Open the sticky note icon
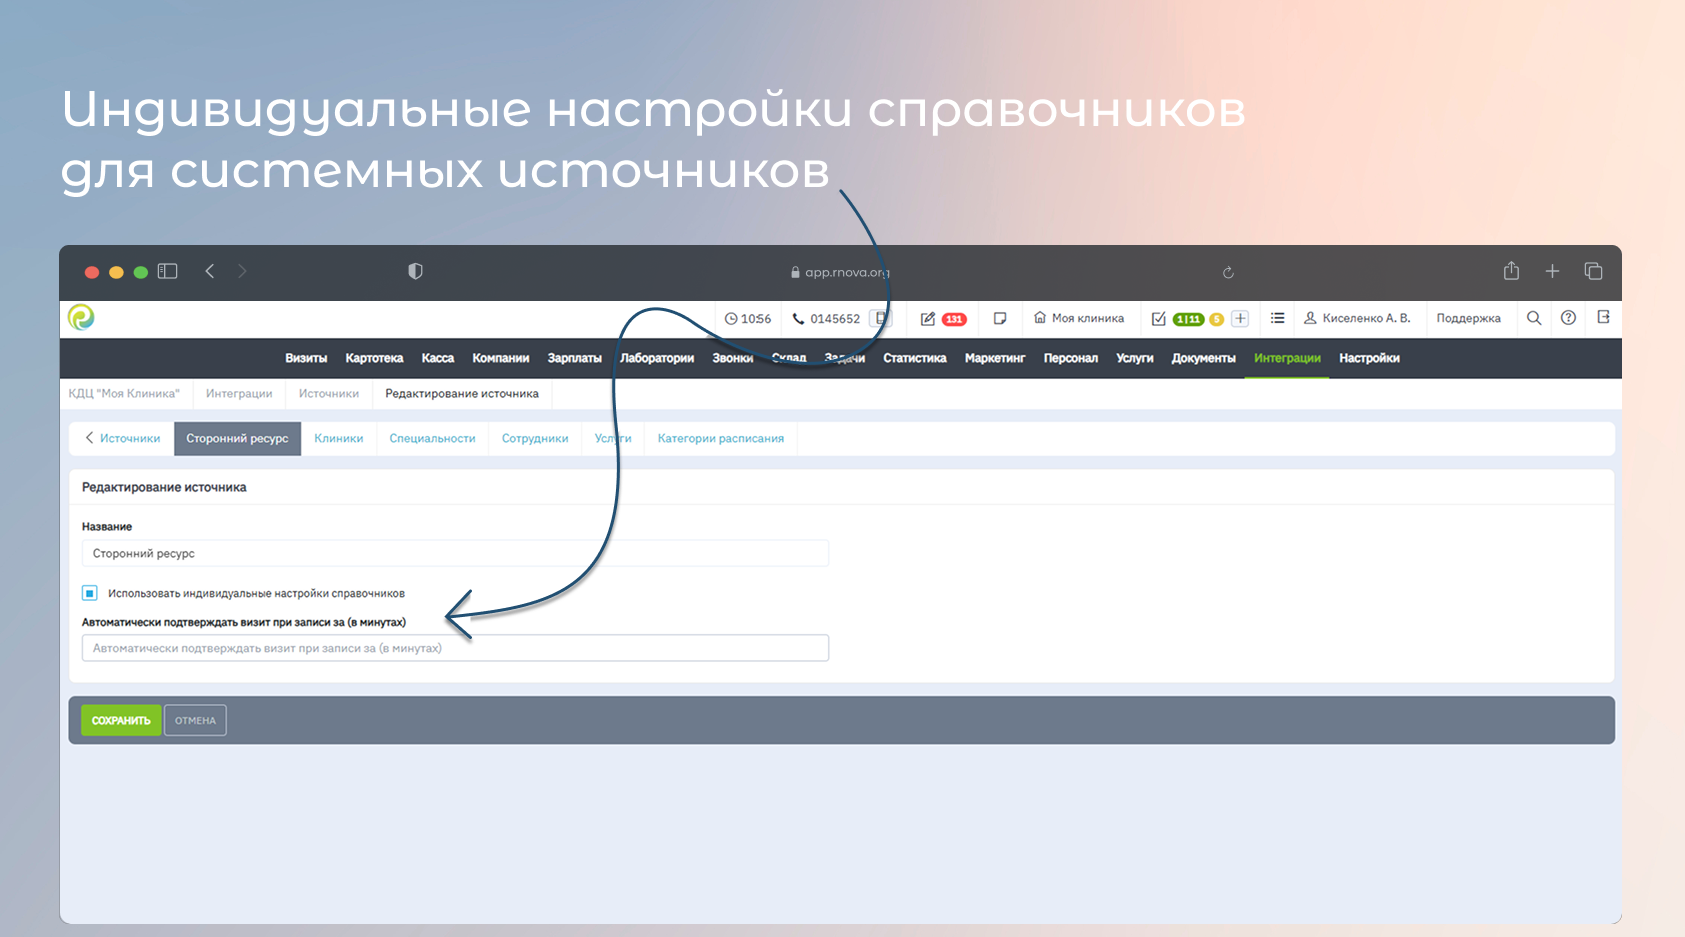The height and width of the screenshot is (937, 1685). (x=999, y=319)
